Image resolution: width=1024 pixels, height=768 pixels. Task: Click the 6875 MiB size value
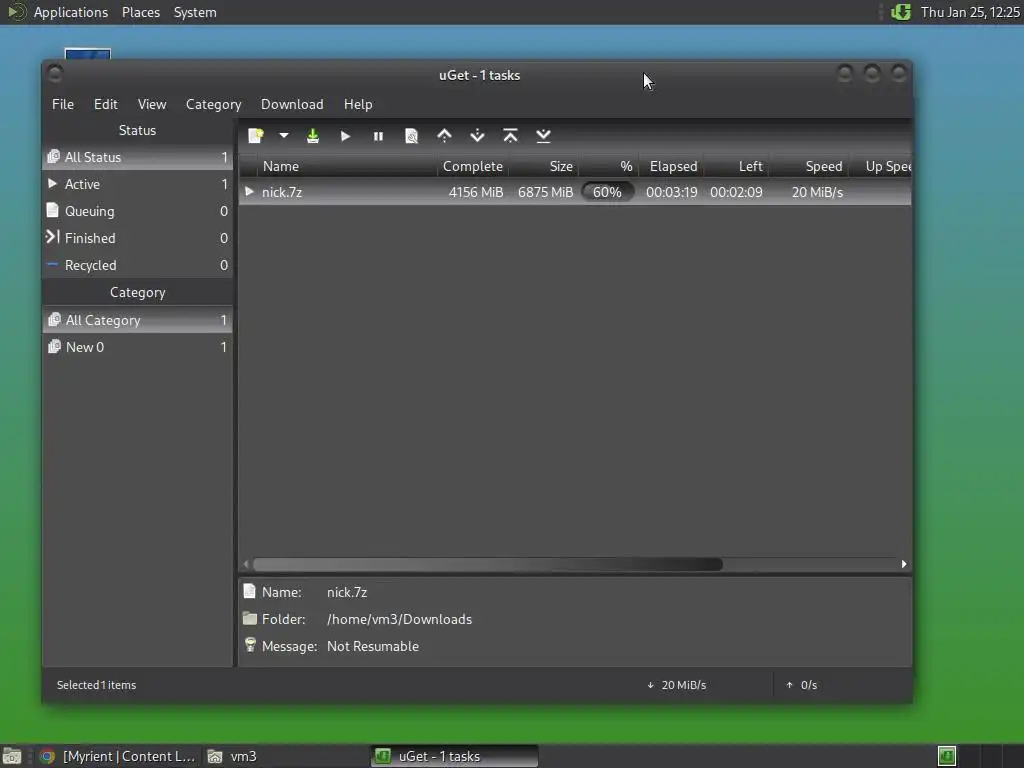point(545,193)
